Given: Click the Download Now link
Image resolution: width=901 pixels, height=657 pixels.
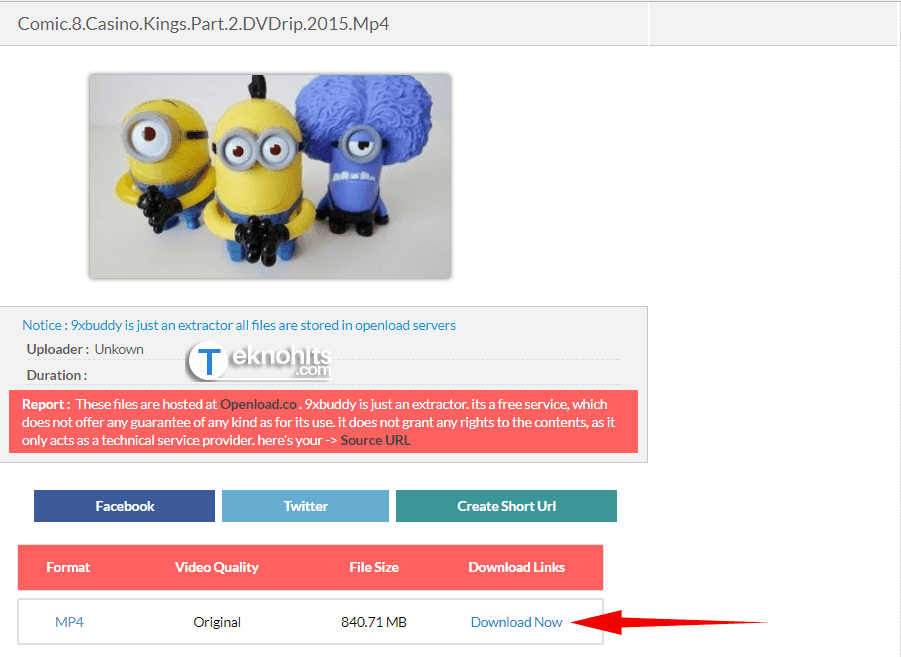Looking at the screenshot, I should pos(516,622).
